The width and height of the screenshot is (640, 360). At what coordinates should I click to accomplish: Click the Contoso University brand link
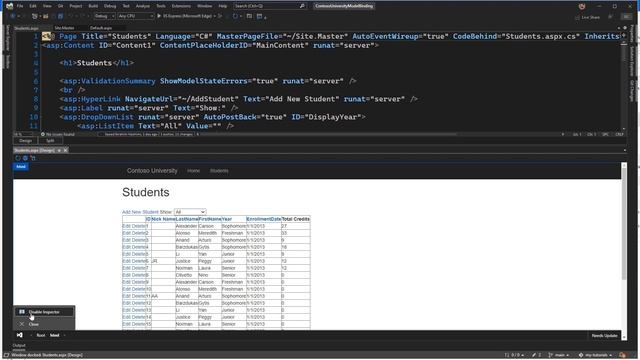click(152, 171)
